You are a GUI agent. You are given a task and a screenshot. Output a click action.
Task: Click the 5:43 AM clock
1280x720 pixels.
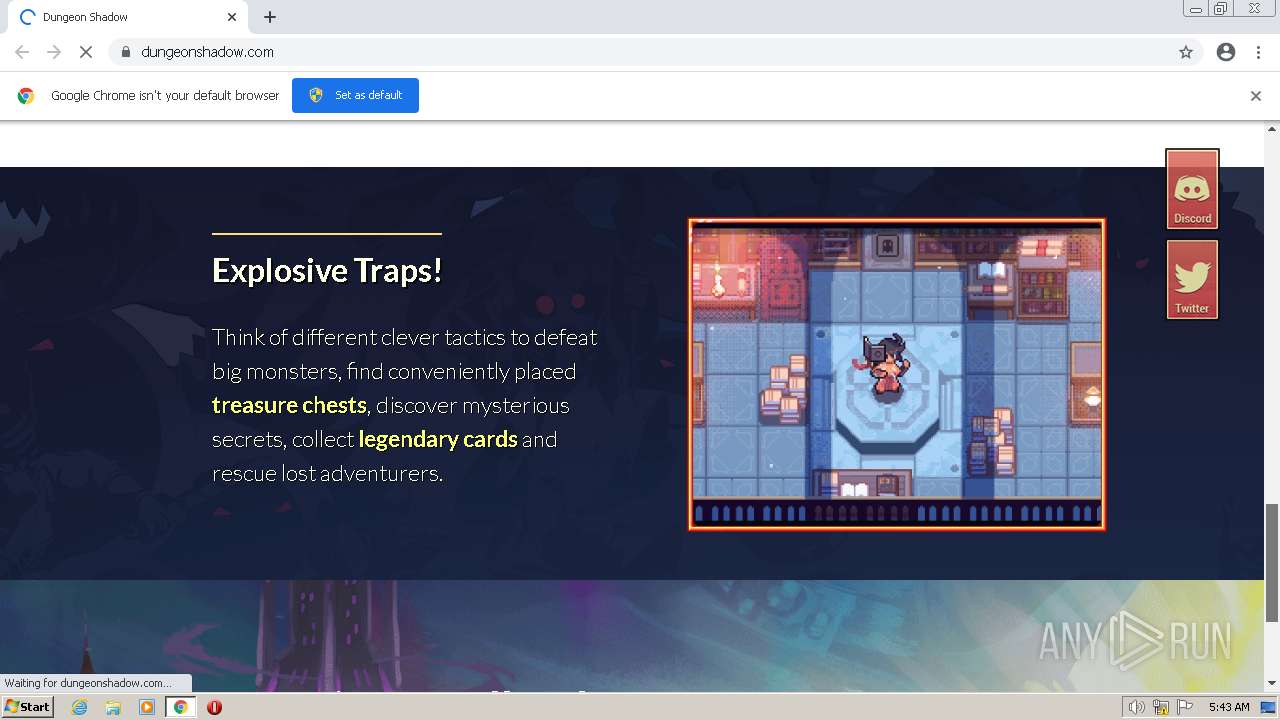pos(1229,707)
